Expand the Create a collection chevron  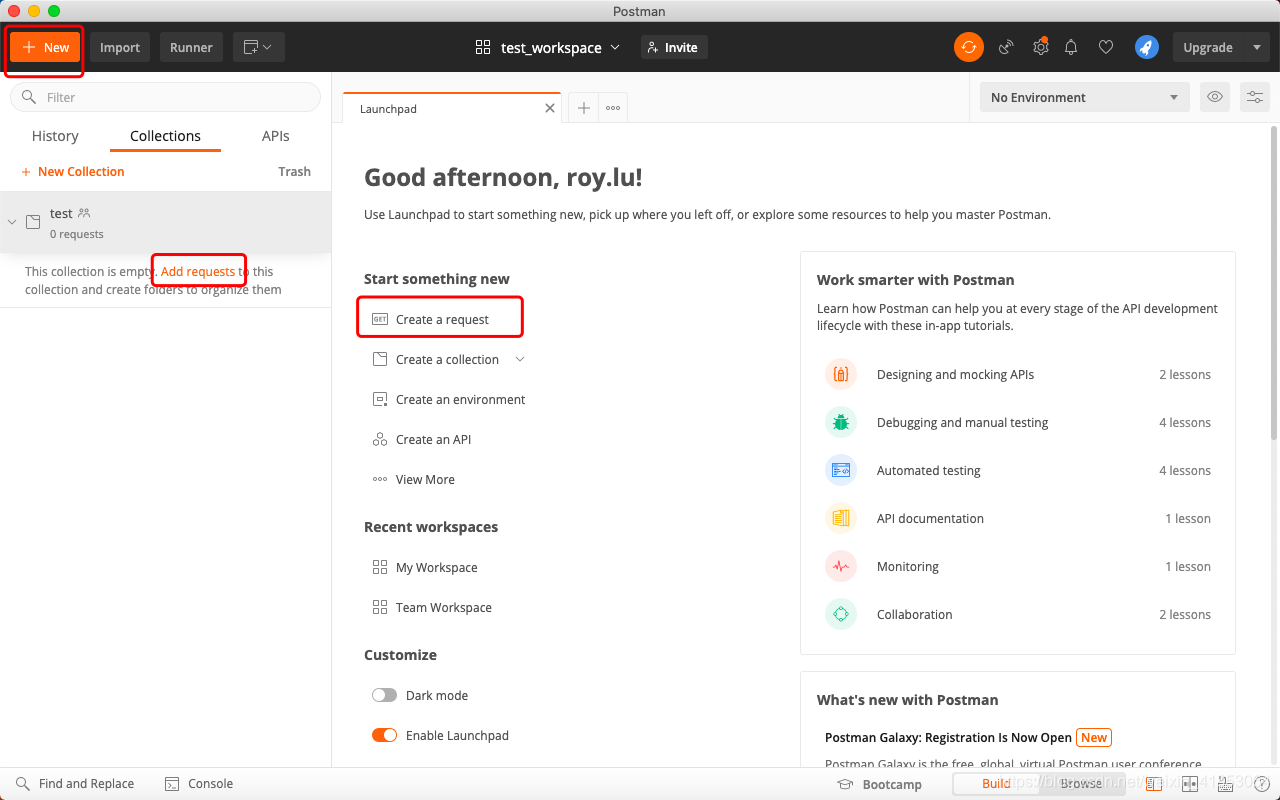519,359
